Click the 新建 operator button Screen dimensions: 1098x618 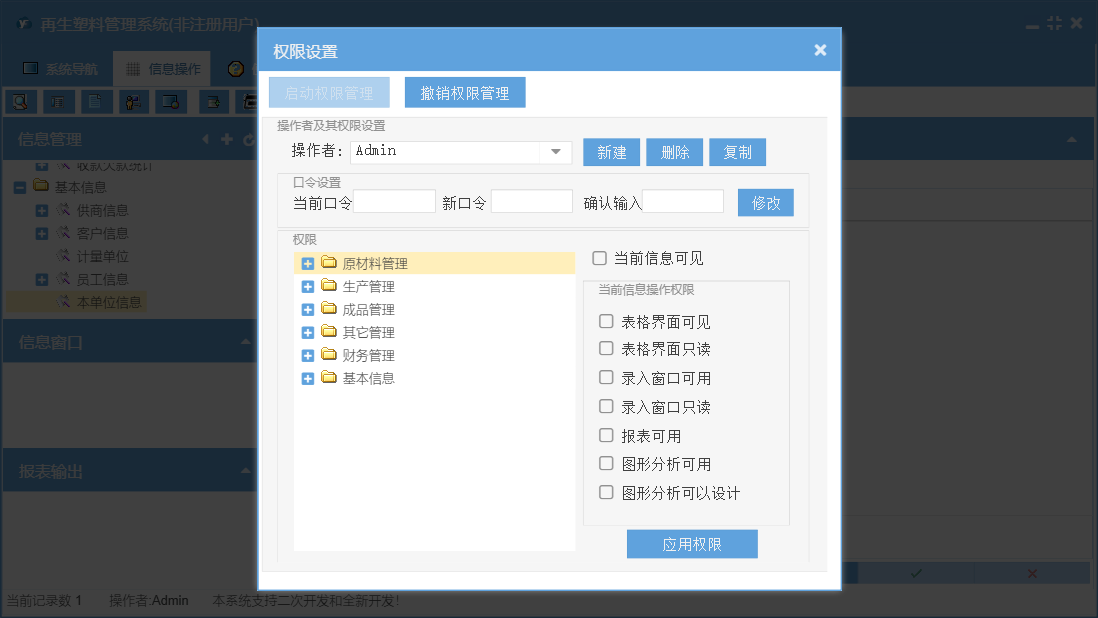click(612, 152)
